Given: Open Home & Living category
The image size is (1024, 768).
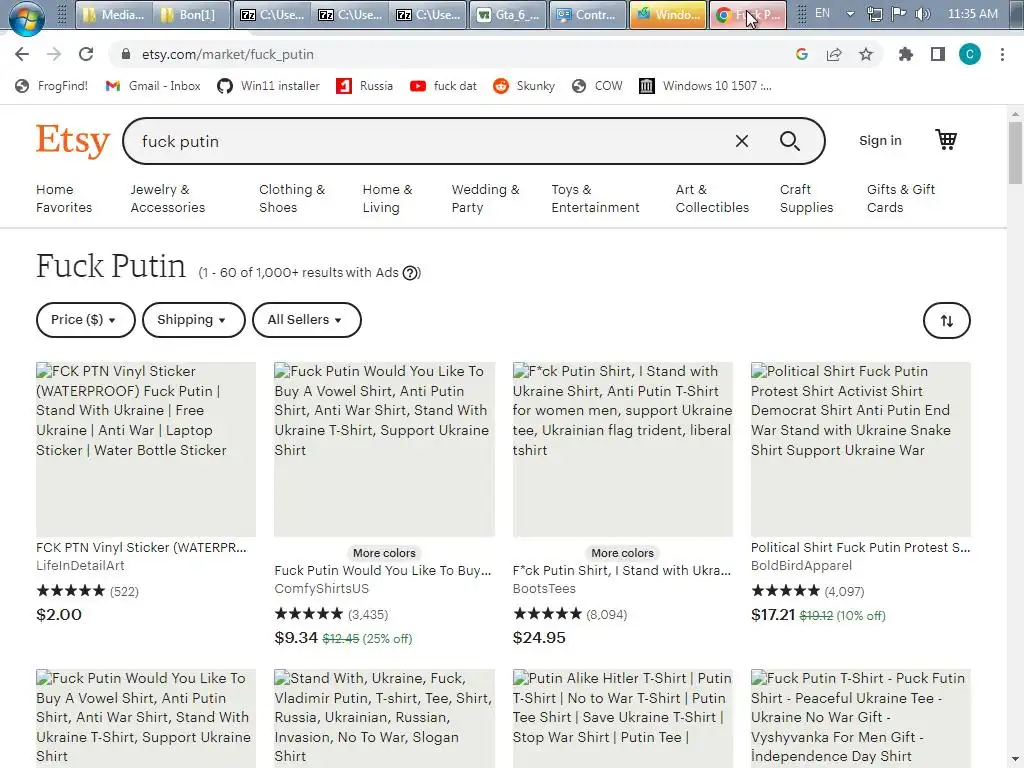Looking at the screenshot, I should [387, 199].
